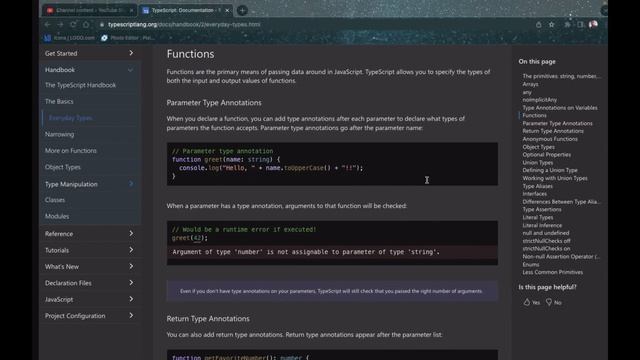Jump to Literal Inference section
The image size is (640, 360).
[542, 225]
